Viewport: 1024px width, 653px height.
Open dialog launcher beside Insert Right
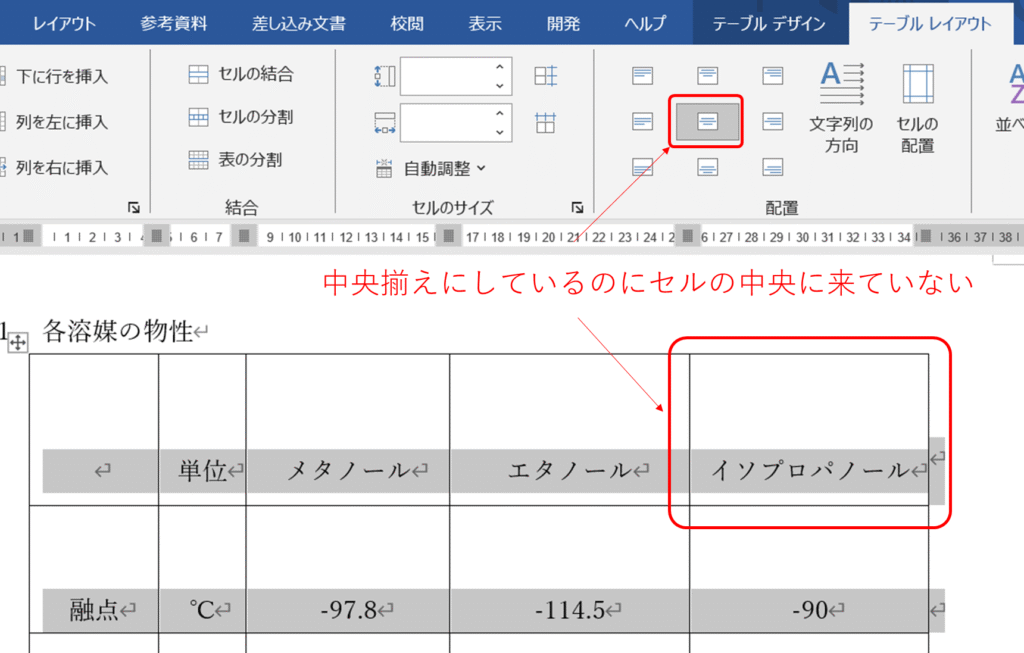coord(133,207)
